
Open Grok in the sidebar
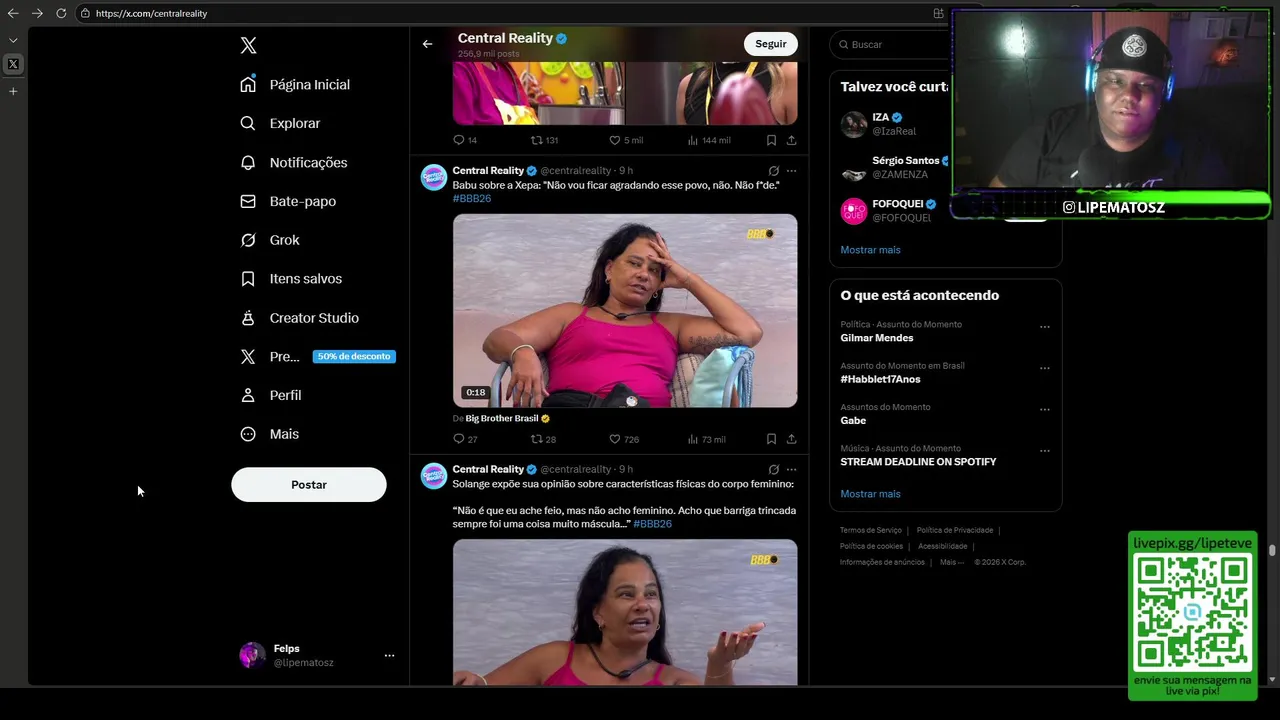pyautogui.click(x=270, y=240)
